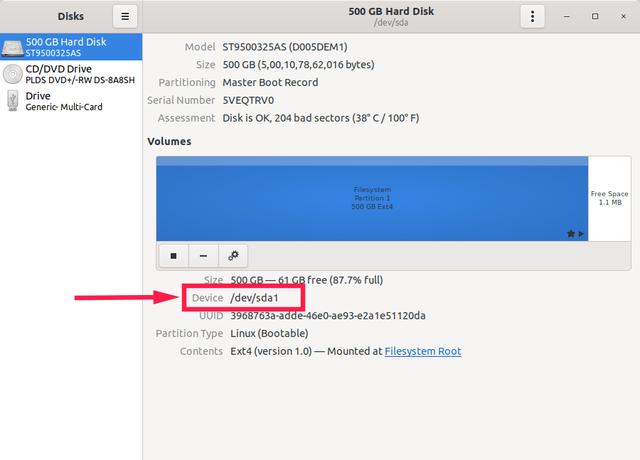Select the CD/DVD Drive entry in sidebar
The height and width of the screenshot is (460, 640).
(71, 74)
